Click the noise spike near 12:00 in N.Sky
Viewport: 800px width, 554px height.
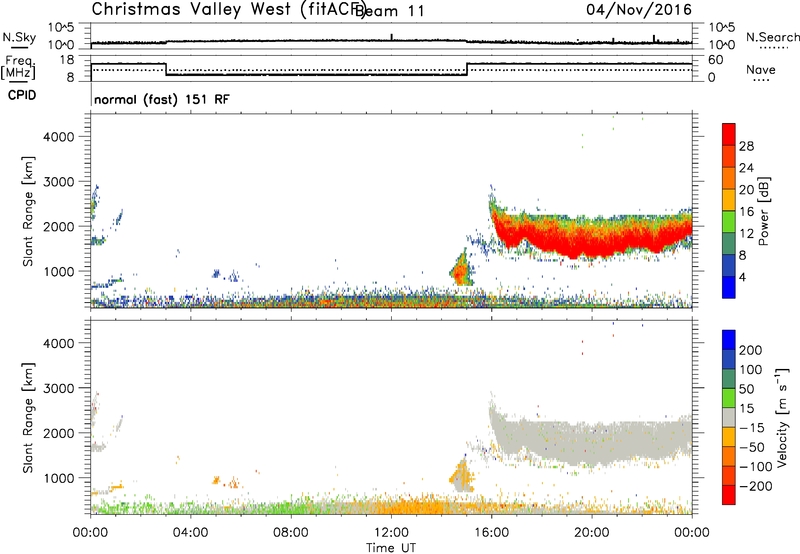[x=391, y=37]
